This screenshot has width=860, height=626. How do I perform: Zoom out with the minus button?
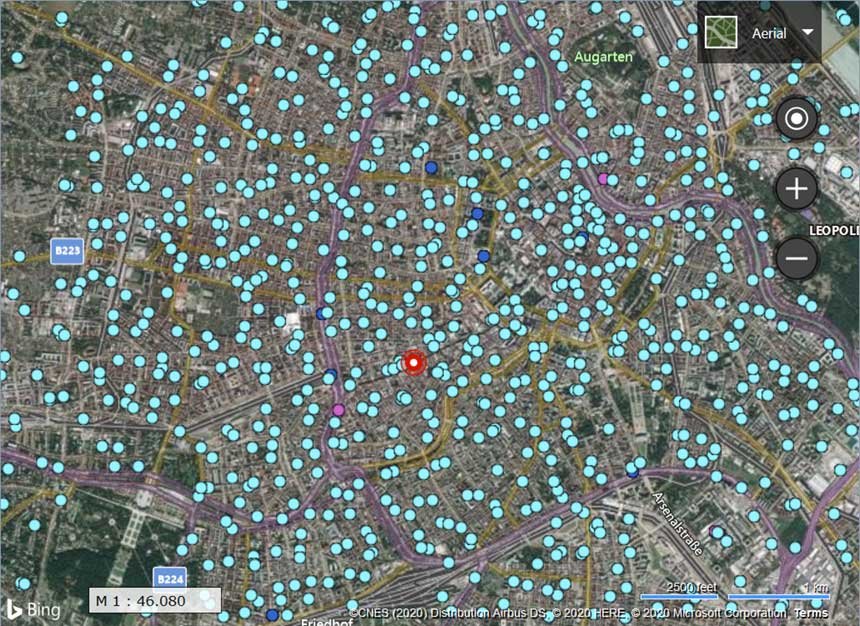[797, 259]
